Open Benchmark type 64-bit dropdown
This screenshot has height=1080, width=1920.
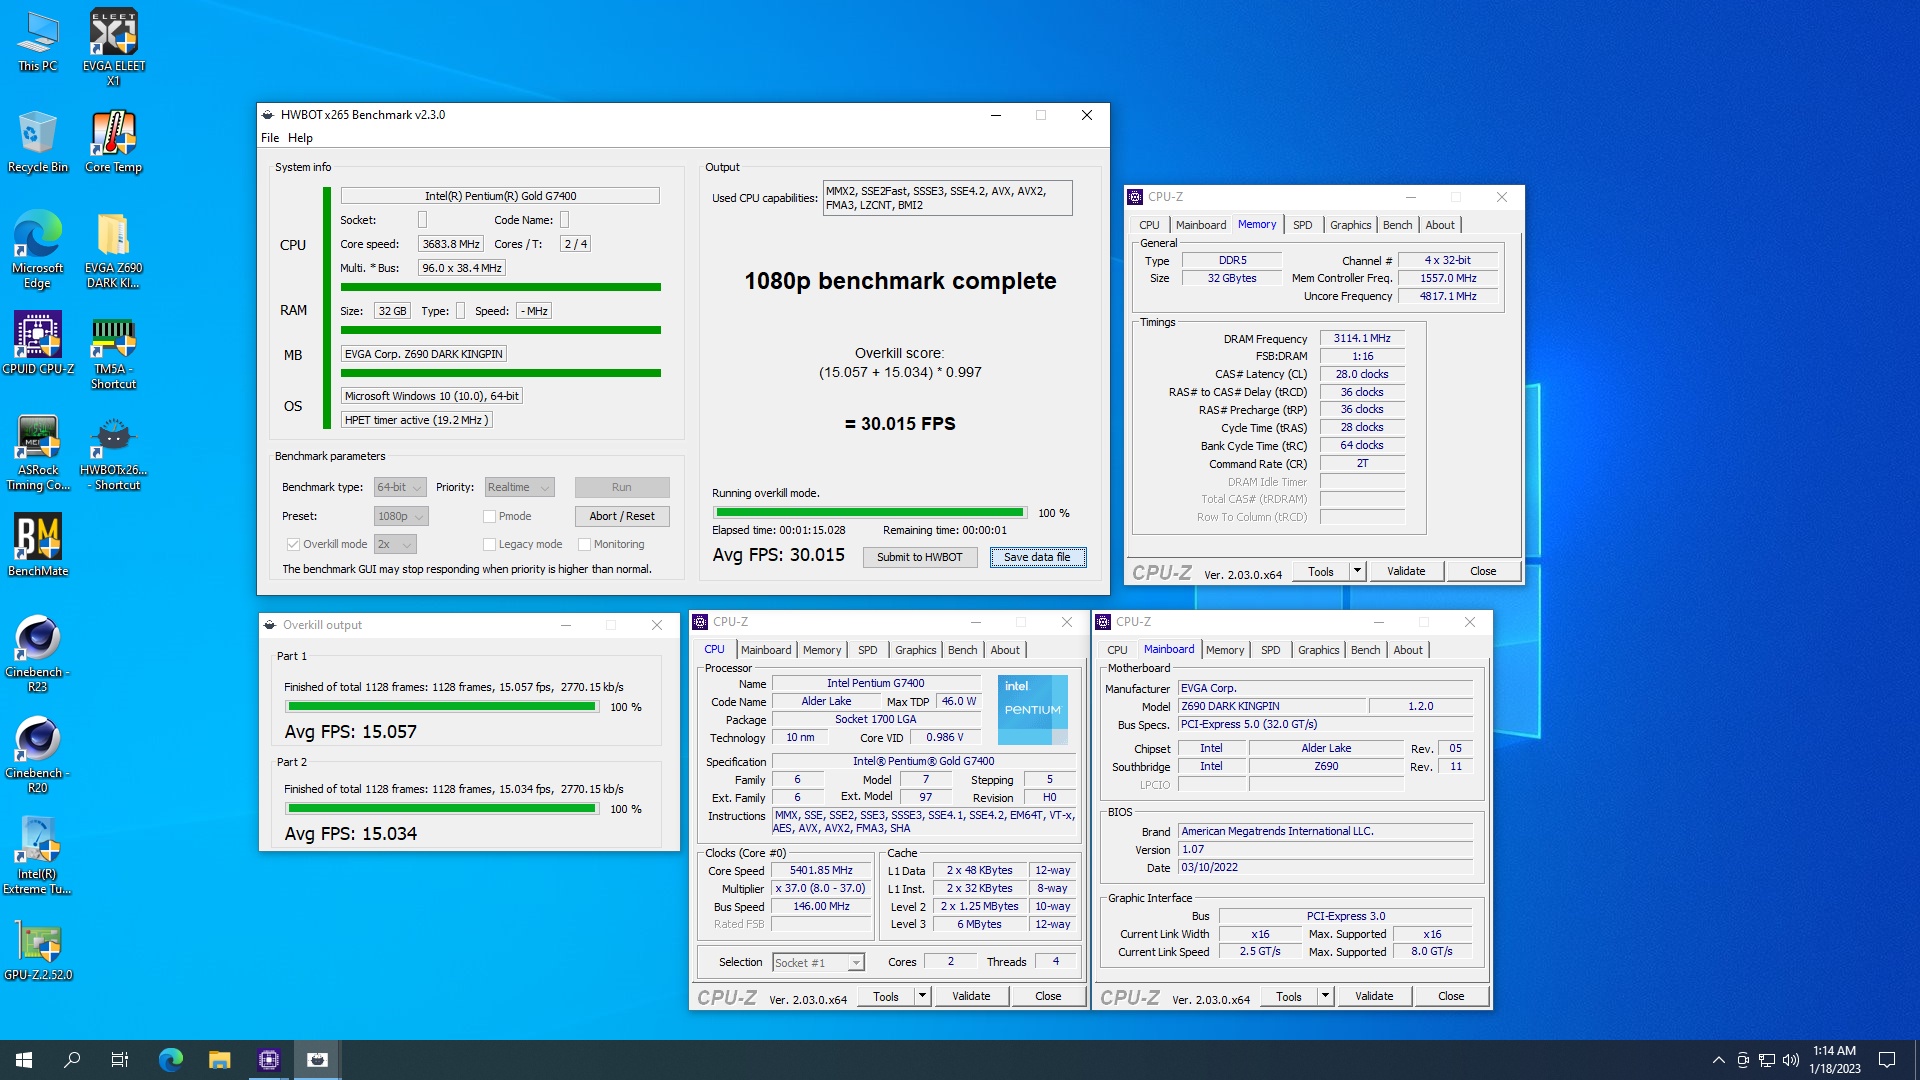400,487
